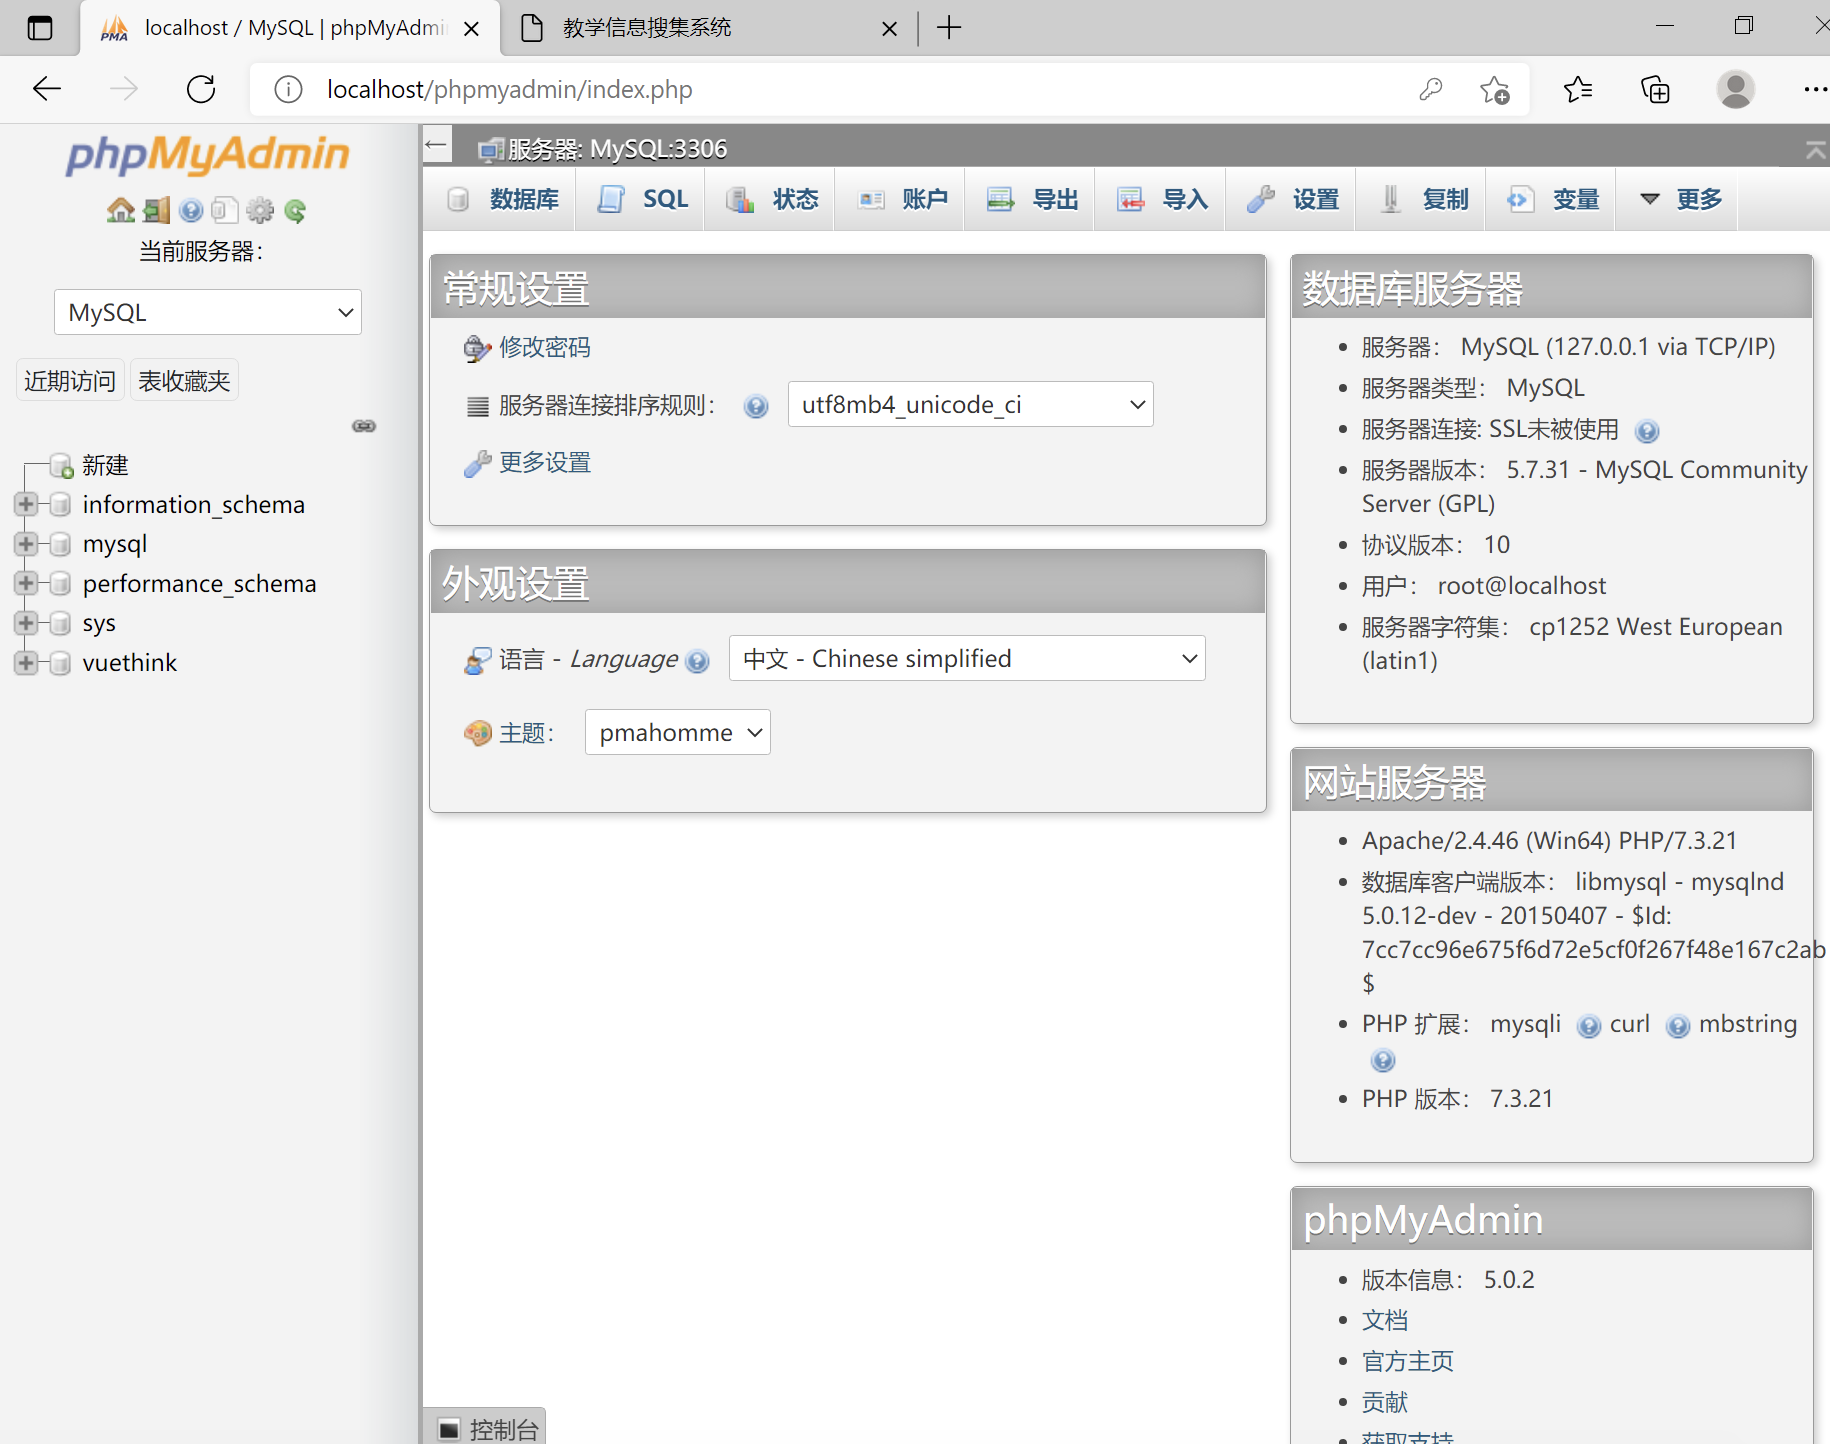Expand the vuethink database node
This screenshot has width=1830, height=1444.
point(26,662)
